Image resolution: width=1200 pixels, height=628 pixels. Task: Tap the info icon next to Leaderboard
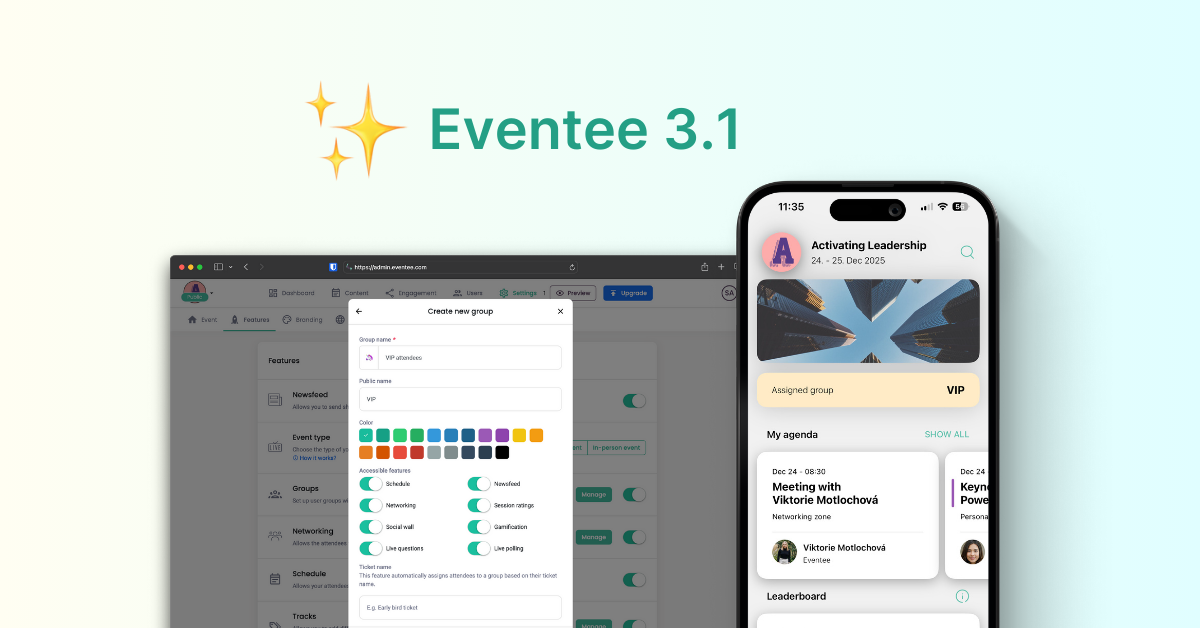[x=962, y=596]
